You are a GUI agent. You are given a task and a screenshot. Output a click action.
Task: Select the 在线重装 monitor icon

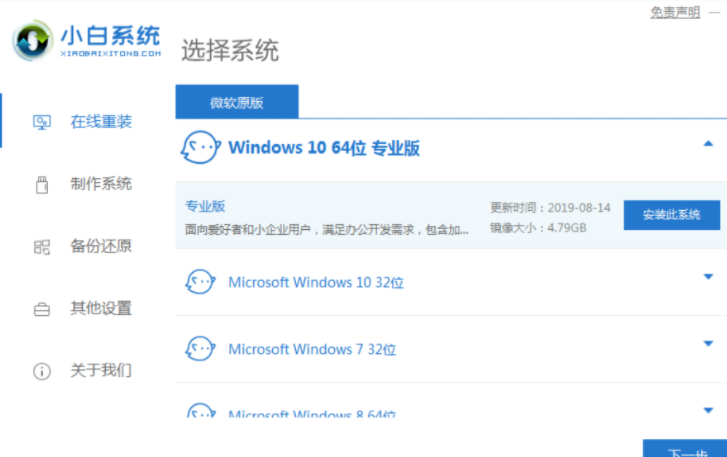[x=42, y=122]
